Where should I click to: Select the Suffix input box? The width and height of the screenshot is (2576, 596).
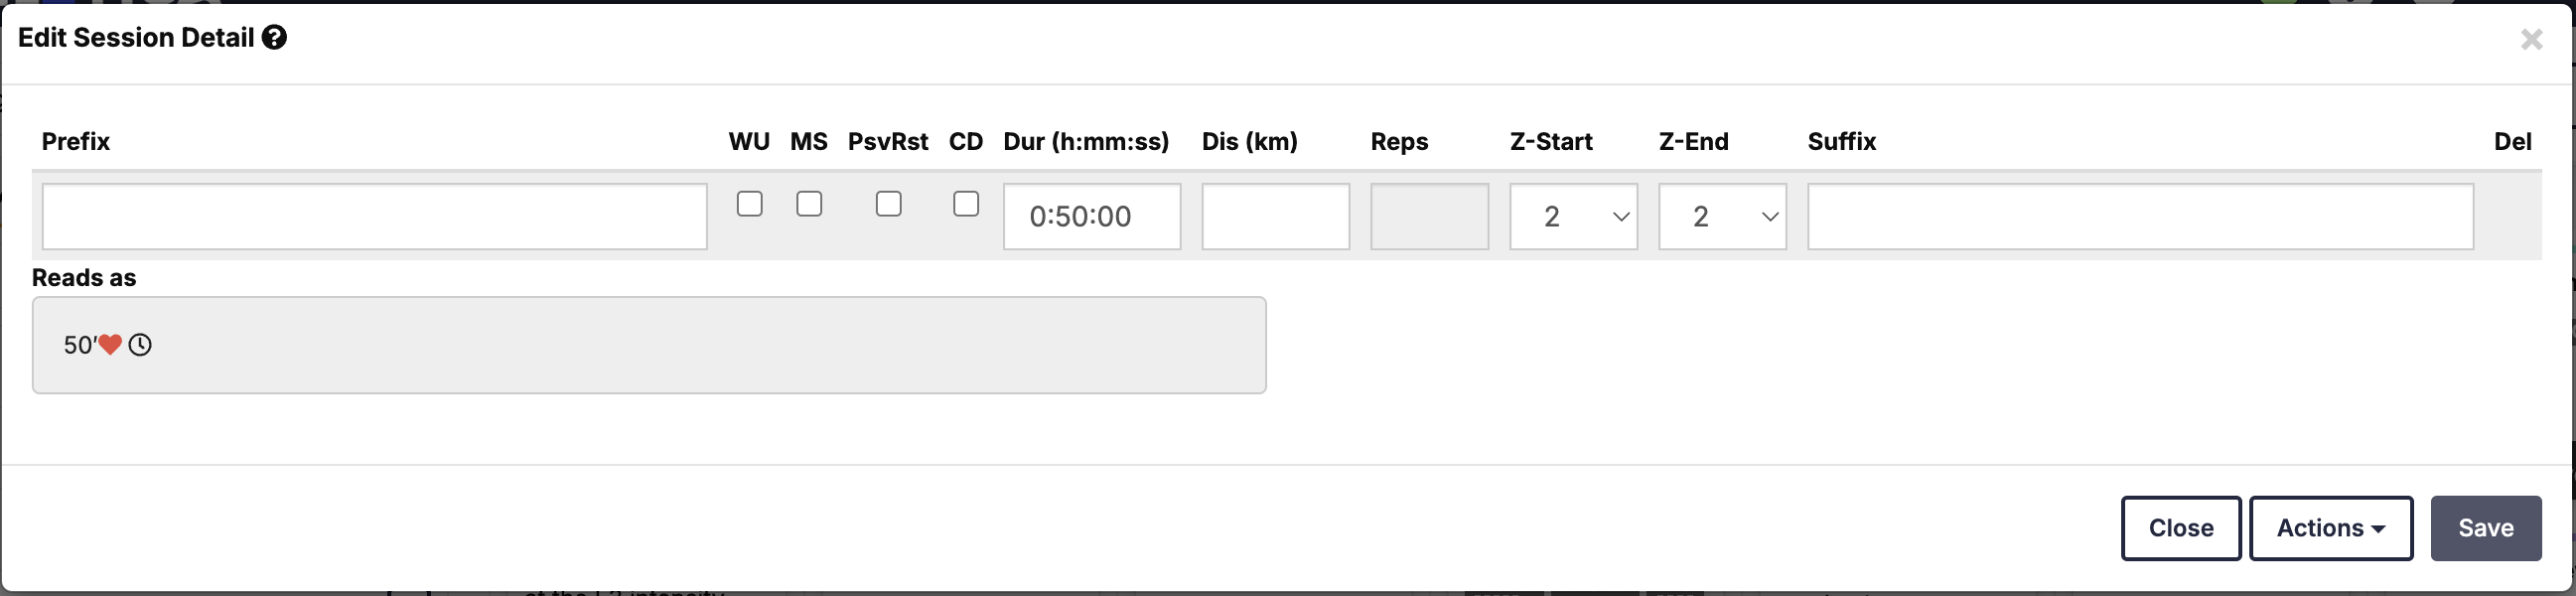click(x=2140, y=216)
